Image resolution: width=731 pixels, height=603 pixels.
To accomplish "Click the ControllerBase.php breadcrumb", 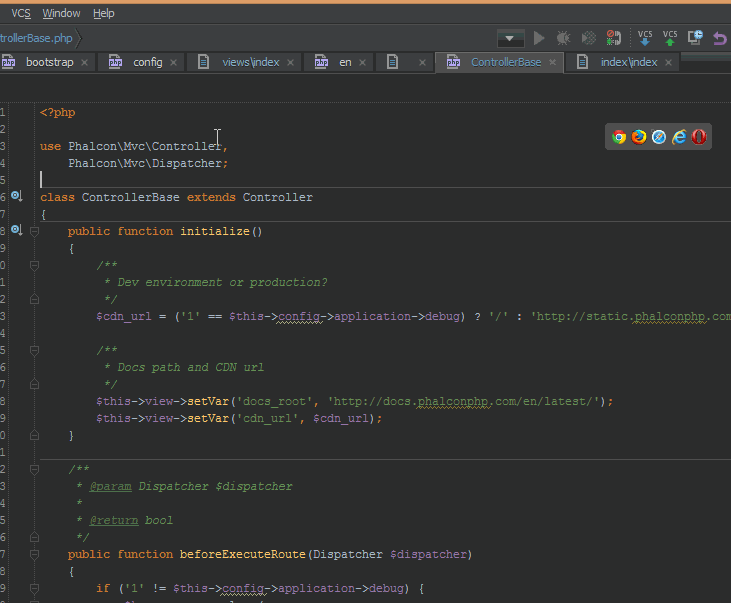I will tap(36, 38).
